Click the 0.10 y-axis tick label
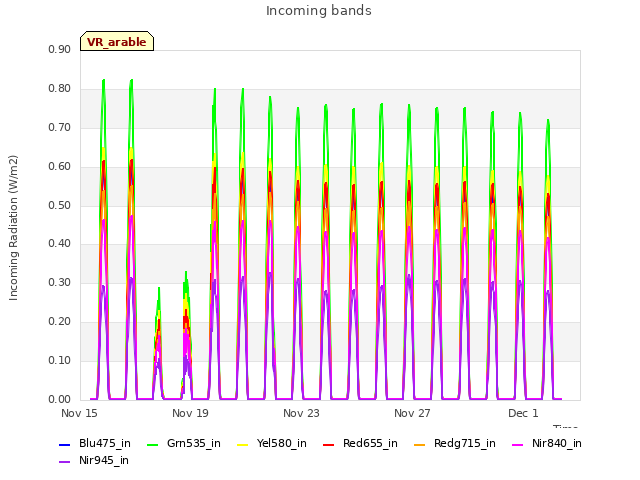This screenshot has width=640, height=480. point(59,360)
